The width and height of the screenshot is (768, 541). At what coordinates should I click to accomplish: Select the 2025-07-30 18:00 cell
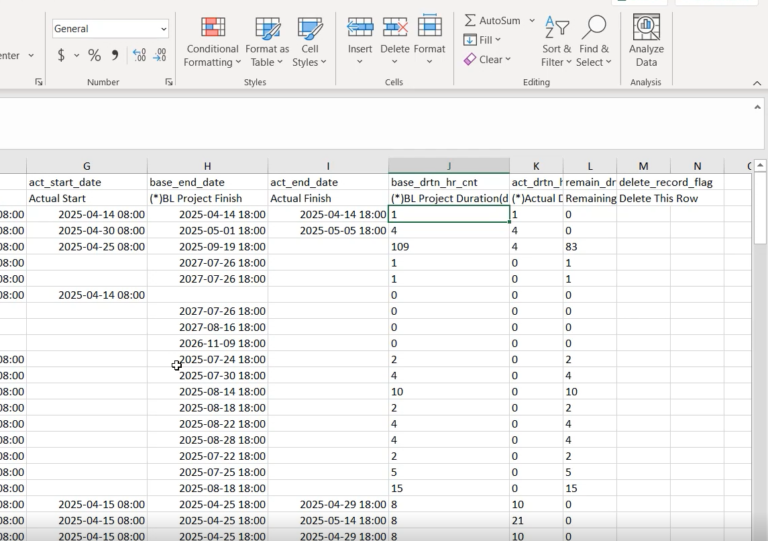(207, 376)
